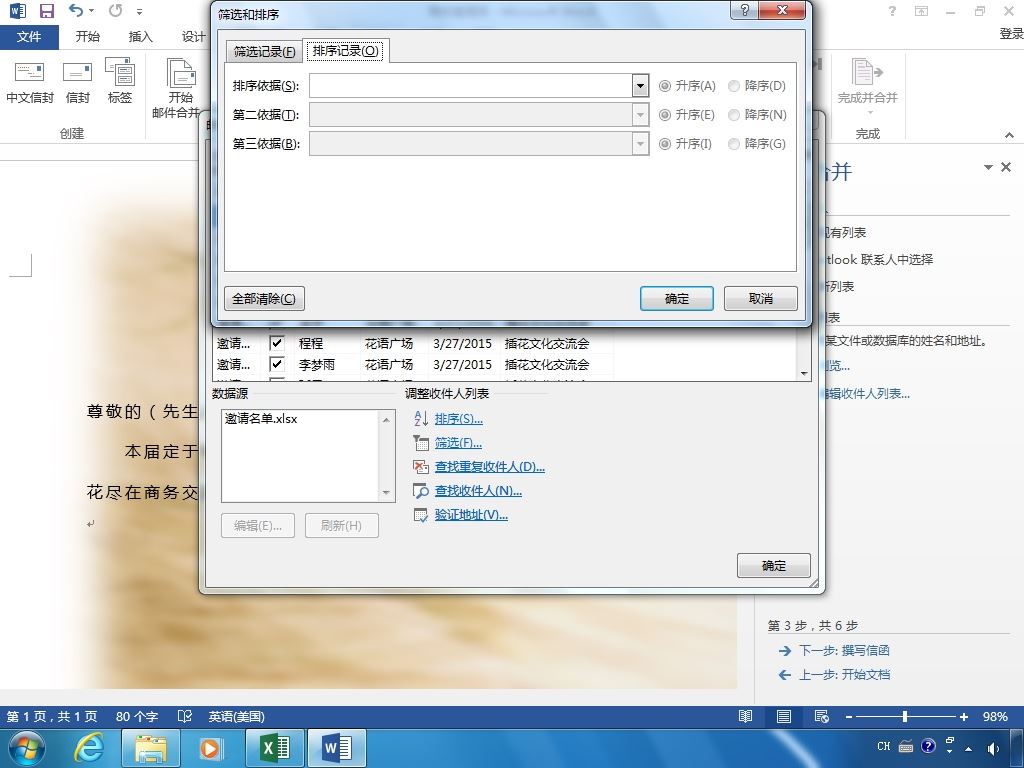1024x768 pixels.
Task: Click the help question mark in dialog title
Action: tap(744, 10)
